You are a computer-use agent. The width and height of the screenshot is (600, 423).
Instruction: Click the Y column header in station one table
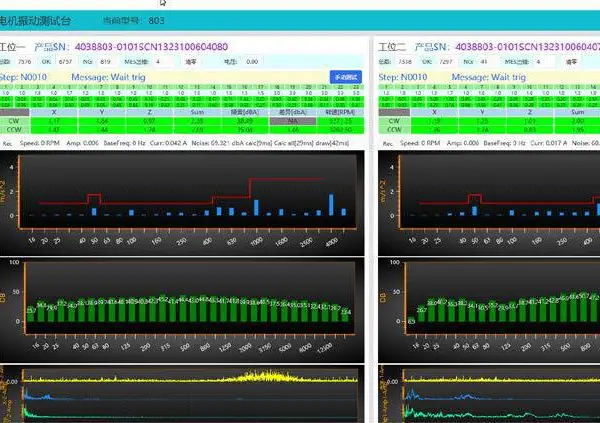[102, 112]
